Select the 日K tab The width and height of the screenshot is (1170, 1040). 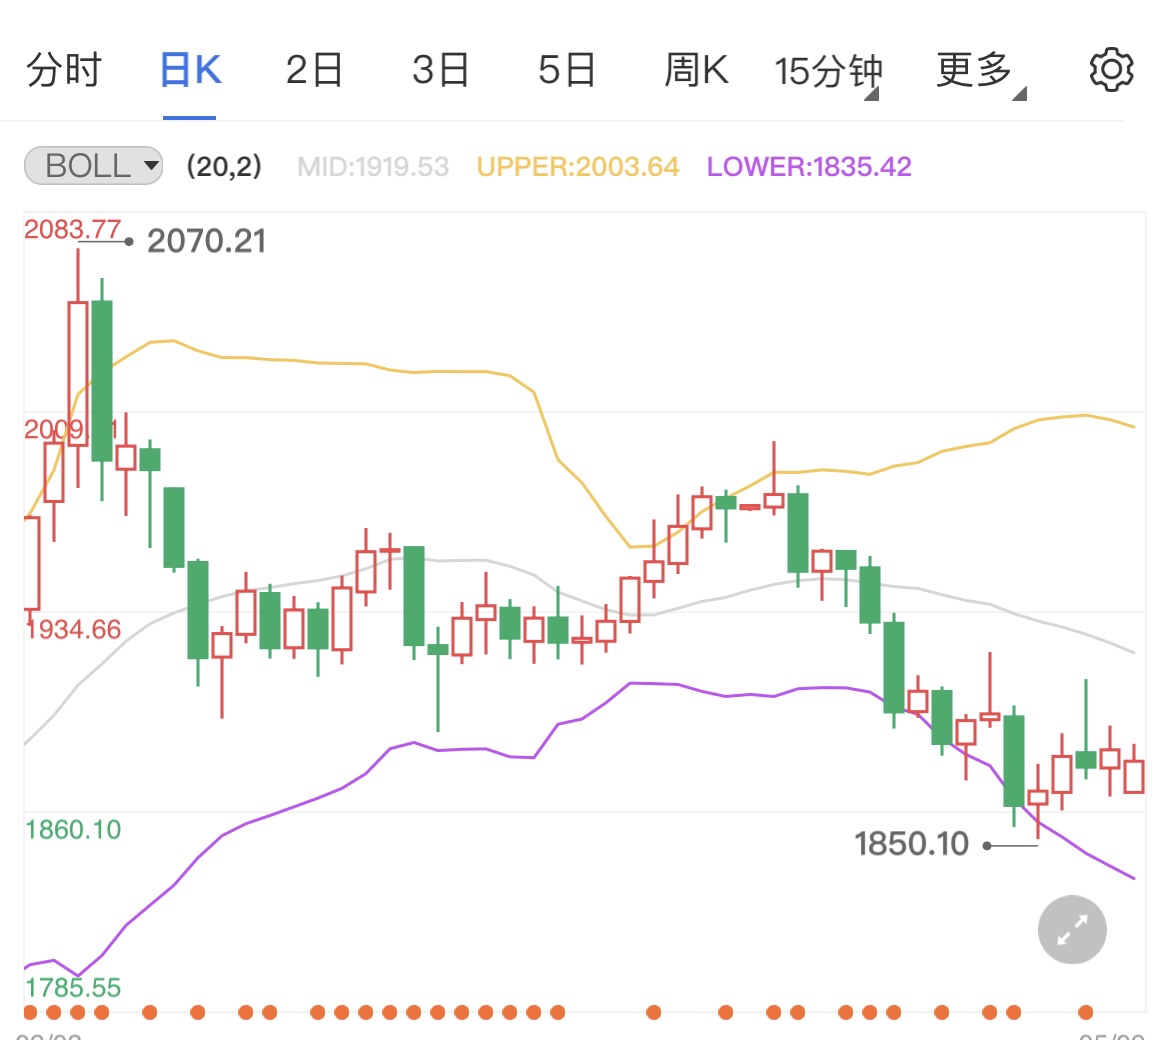(x=190, y=70)
